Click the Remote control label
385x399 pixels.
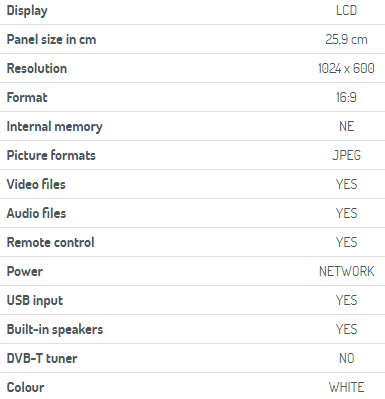50,242
